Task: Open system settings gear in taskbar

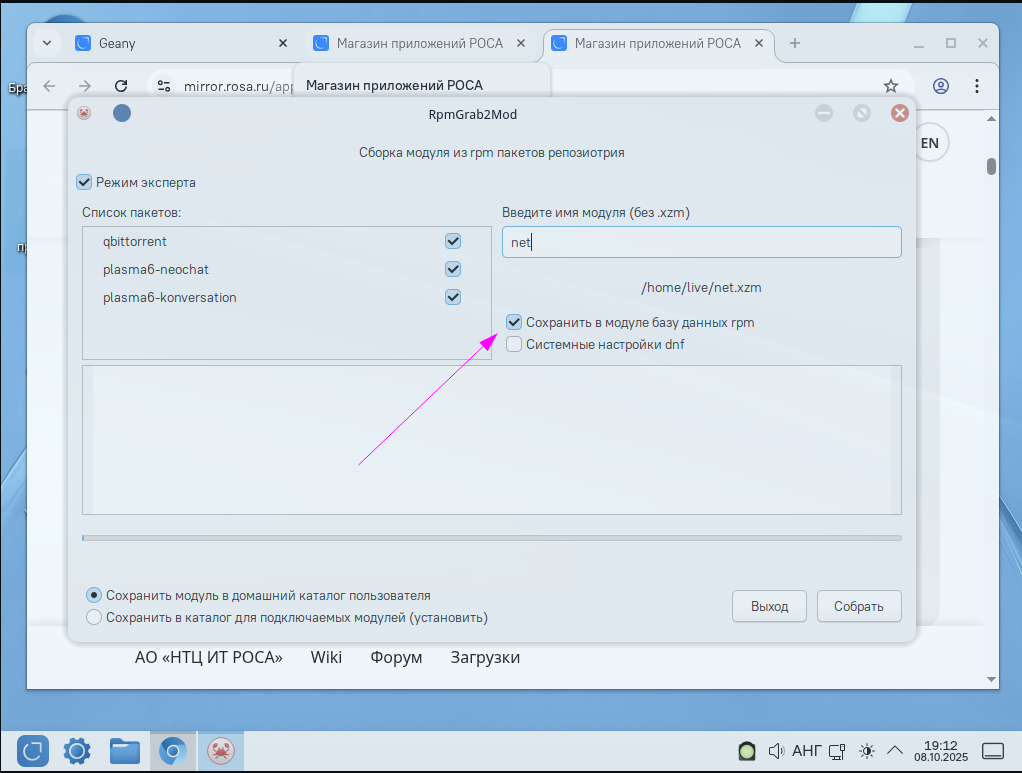Action: click(x=77, y=751)
